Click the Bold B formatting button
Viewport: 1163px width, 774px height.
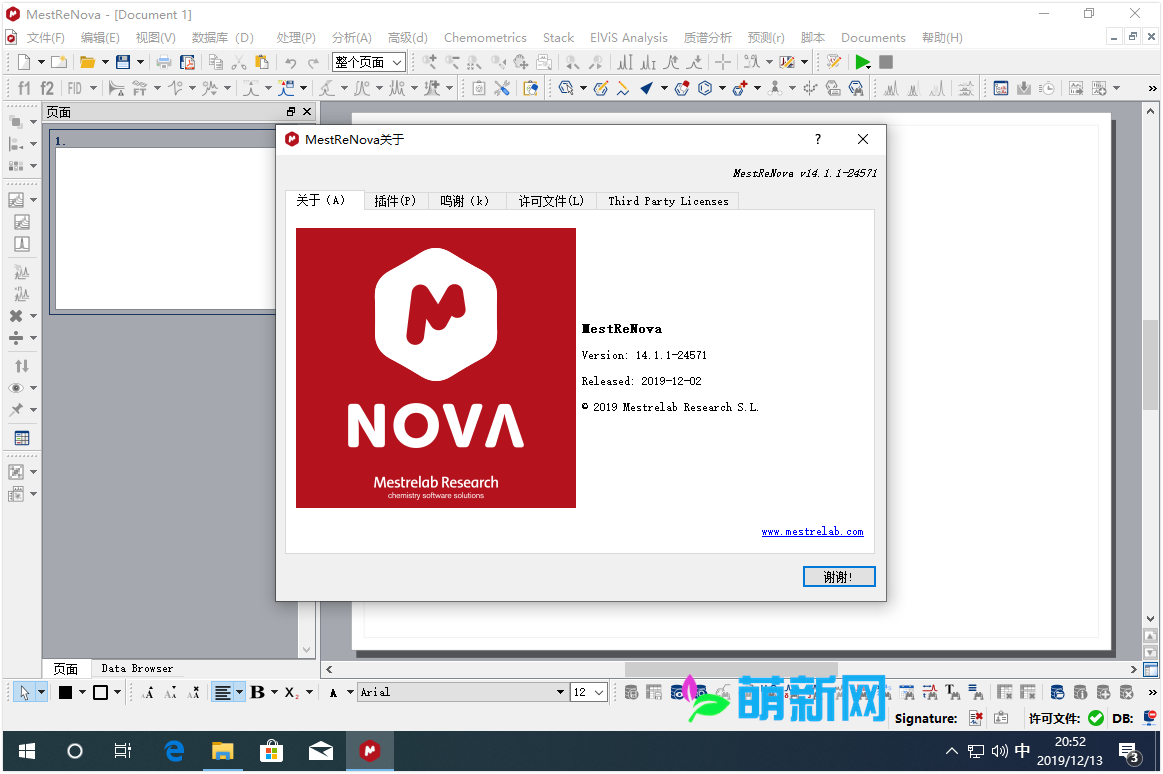[x=257, y=692]
